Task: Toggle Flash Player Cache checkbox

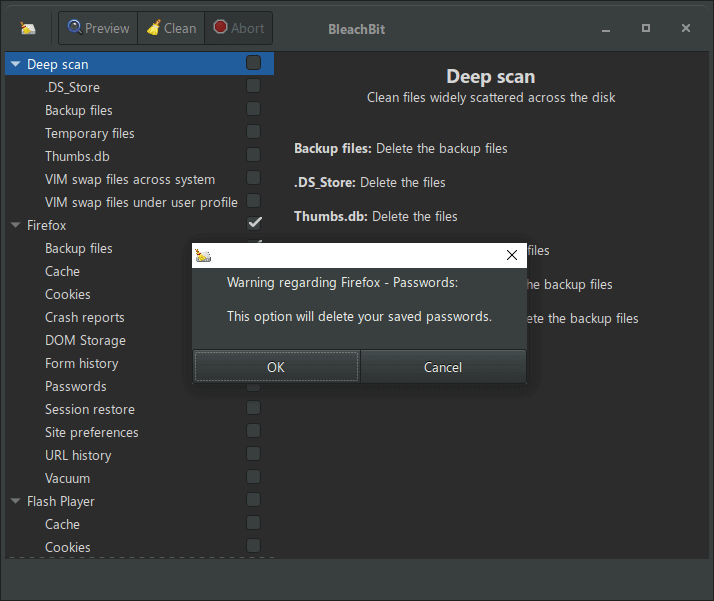Action: pyautogui.click(x=254, y=523)
